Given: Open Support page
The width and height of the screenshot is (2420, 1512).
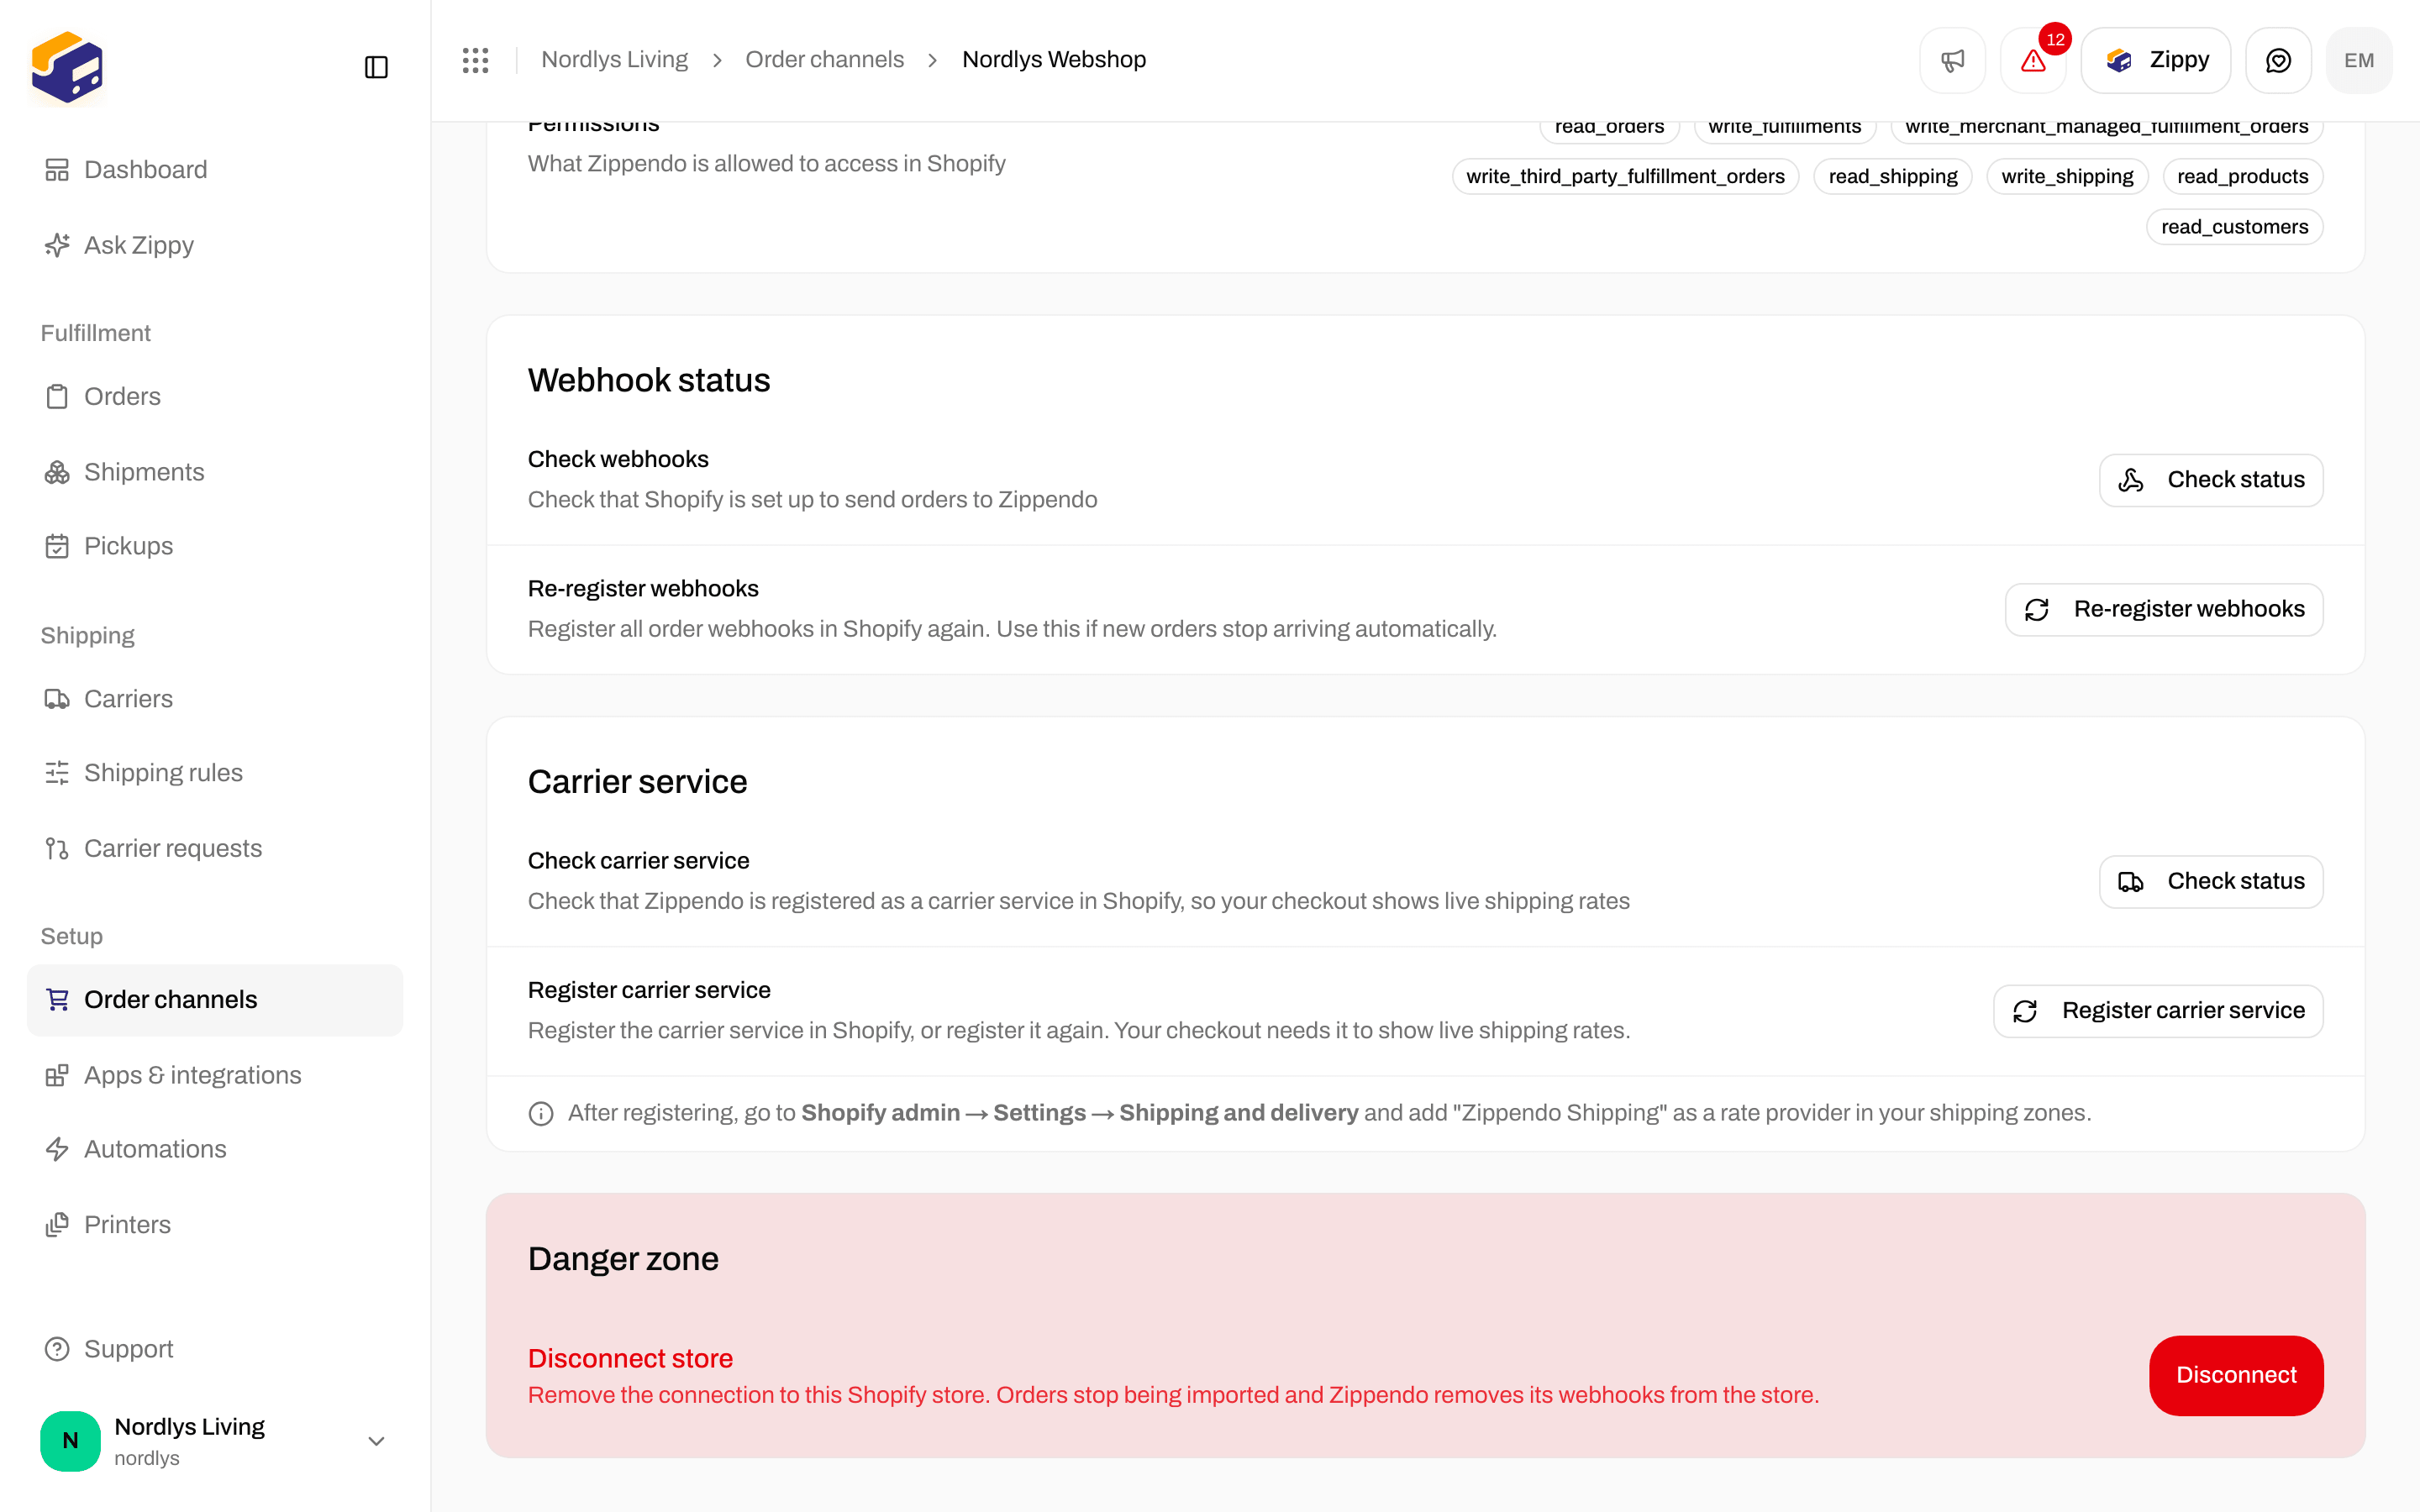Looking at the screenshot, I should pos(215,1349).
